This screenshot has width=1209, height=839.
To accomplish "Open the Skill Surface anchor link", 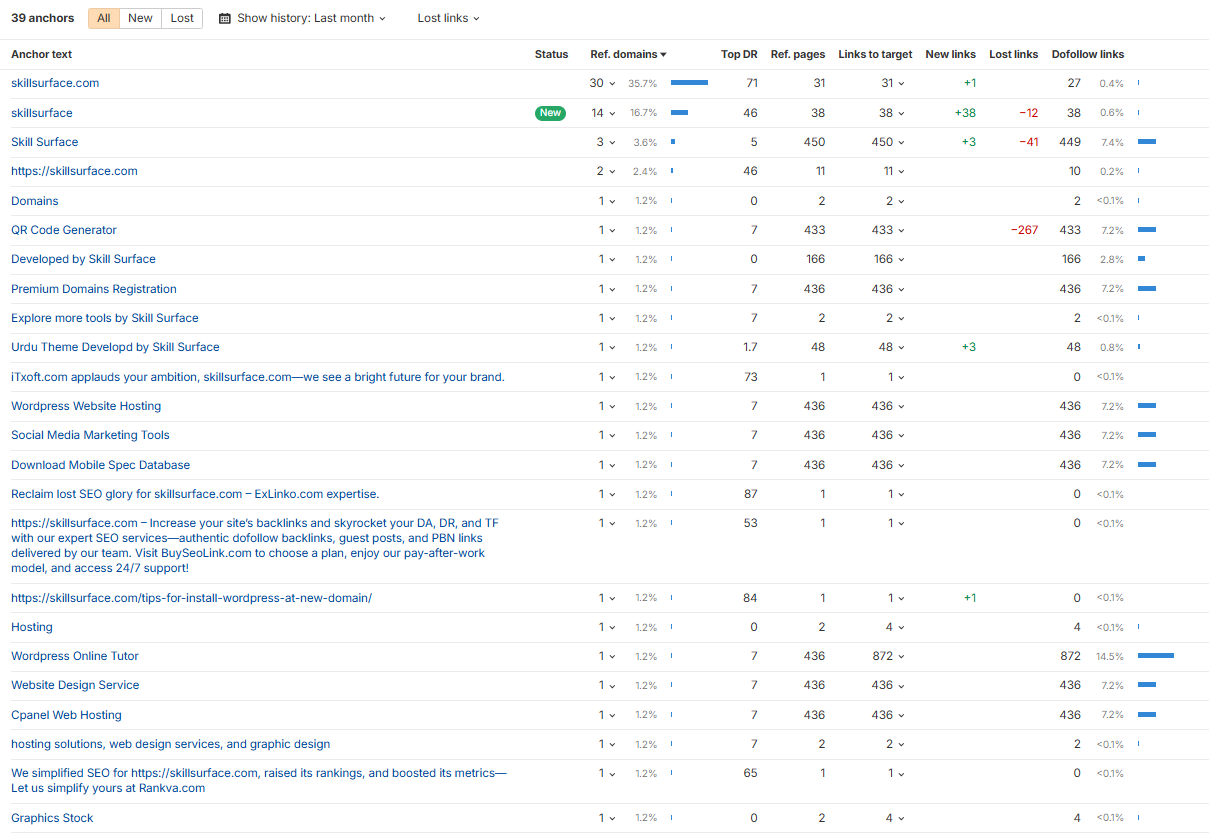I will tap(44, 142).
